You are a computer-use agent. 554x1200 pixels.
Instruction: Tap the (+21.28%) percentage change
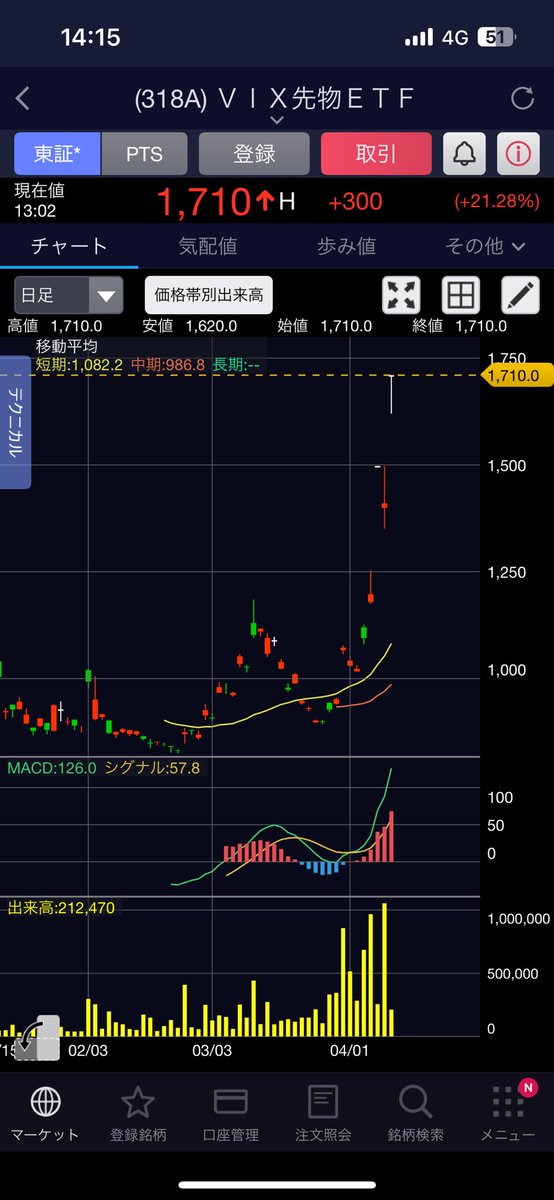(497, 201)
